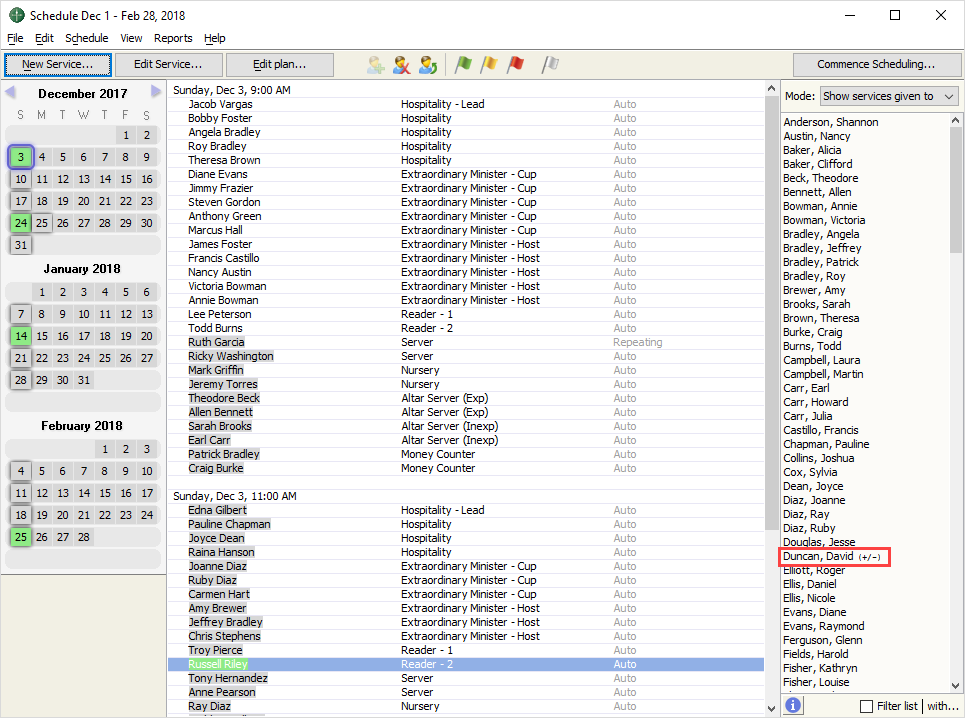The image size is (965, 718).
Task: Open the Reports menu
Action: pyautogui.click(x=173, y=38)
